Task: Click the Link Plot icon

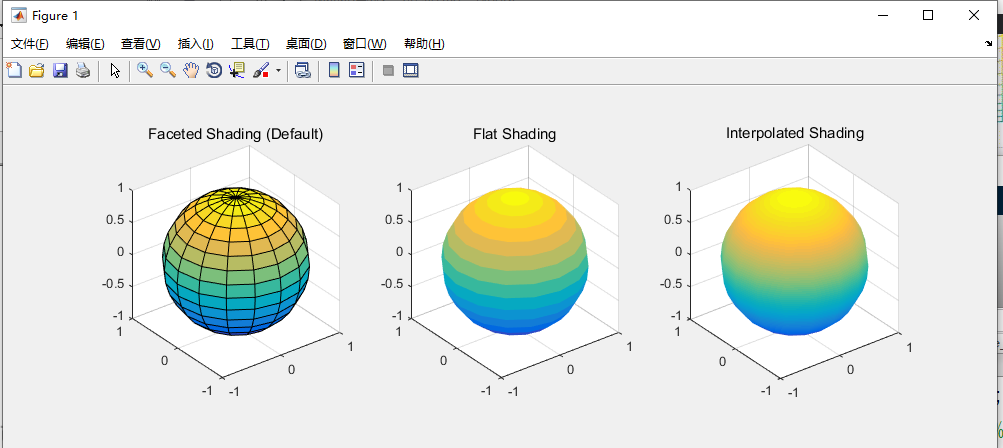Action: coord(303,70)
